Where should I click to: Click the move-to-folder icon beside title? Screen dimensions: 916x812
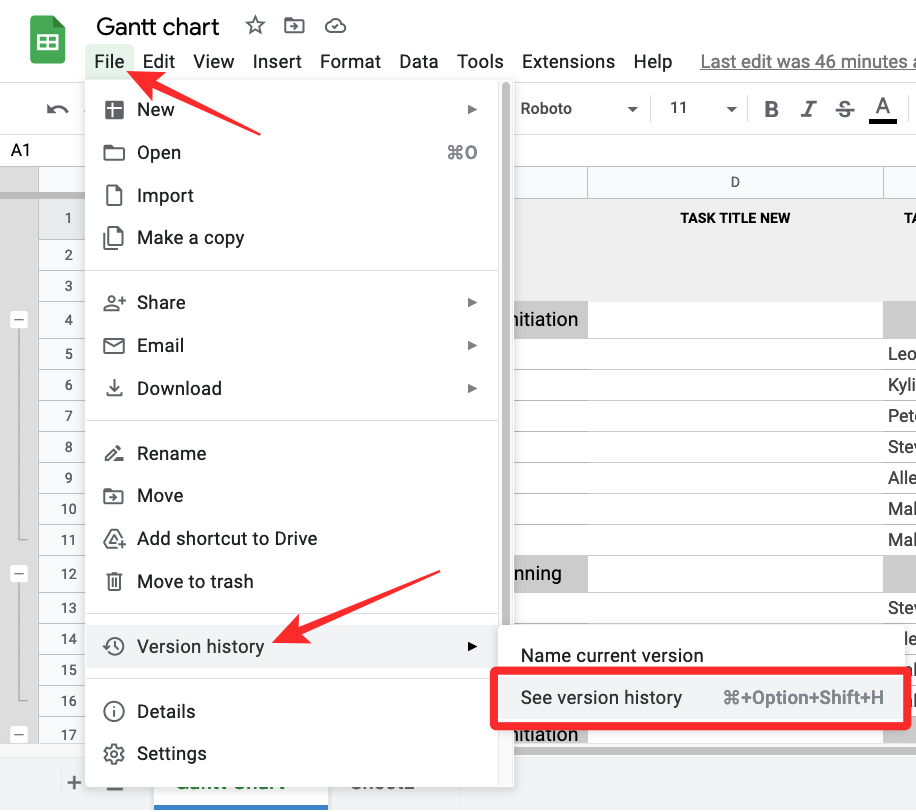click(x=294, y=26)
